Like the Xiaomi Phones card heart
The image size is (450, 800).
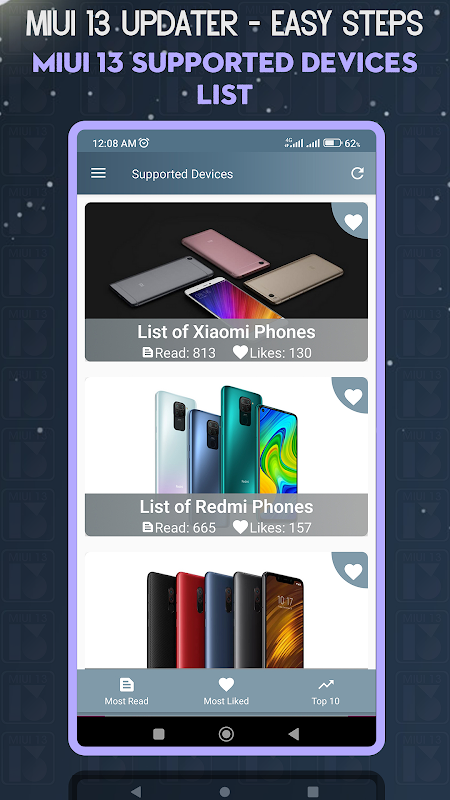[353, 222]
